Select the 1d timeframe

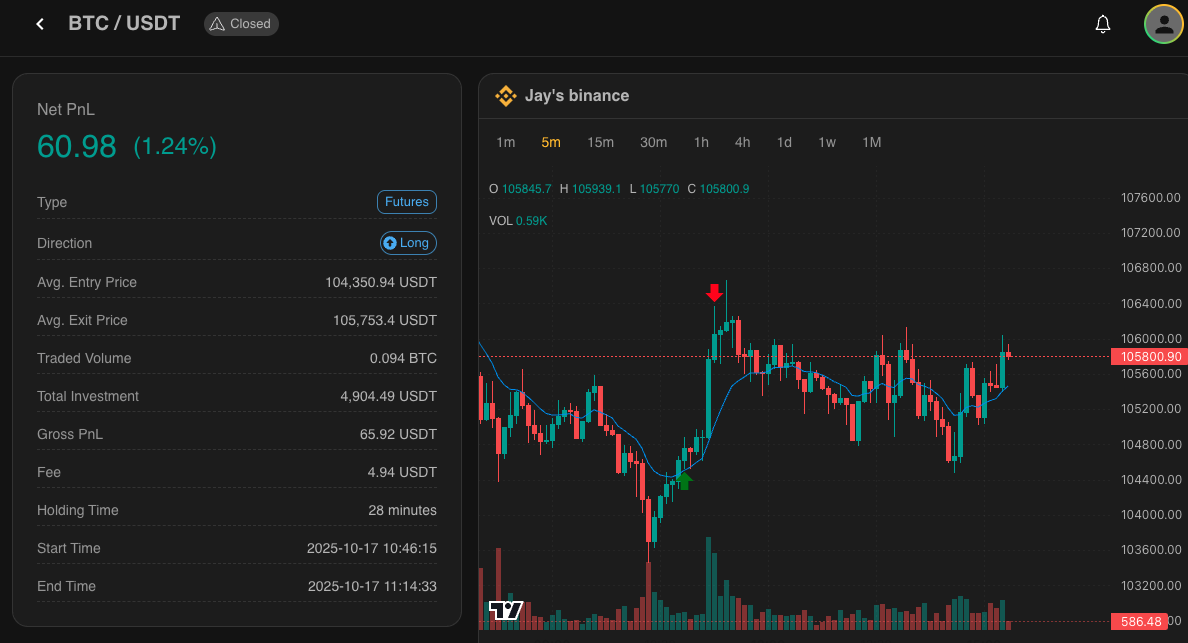[x=784, y=142]
